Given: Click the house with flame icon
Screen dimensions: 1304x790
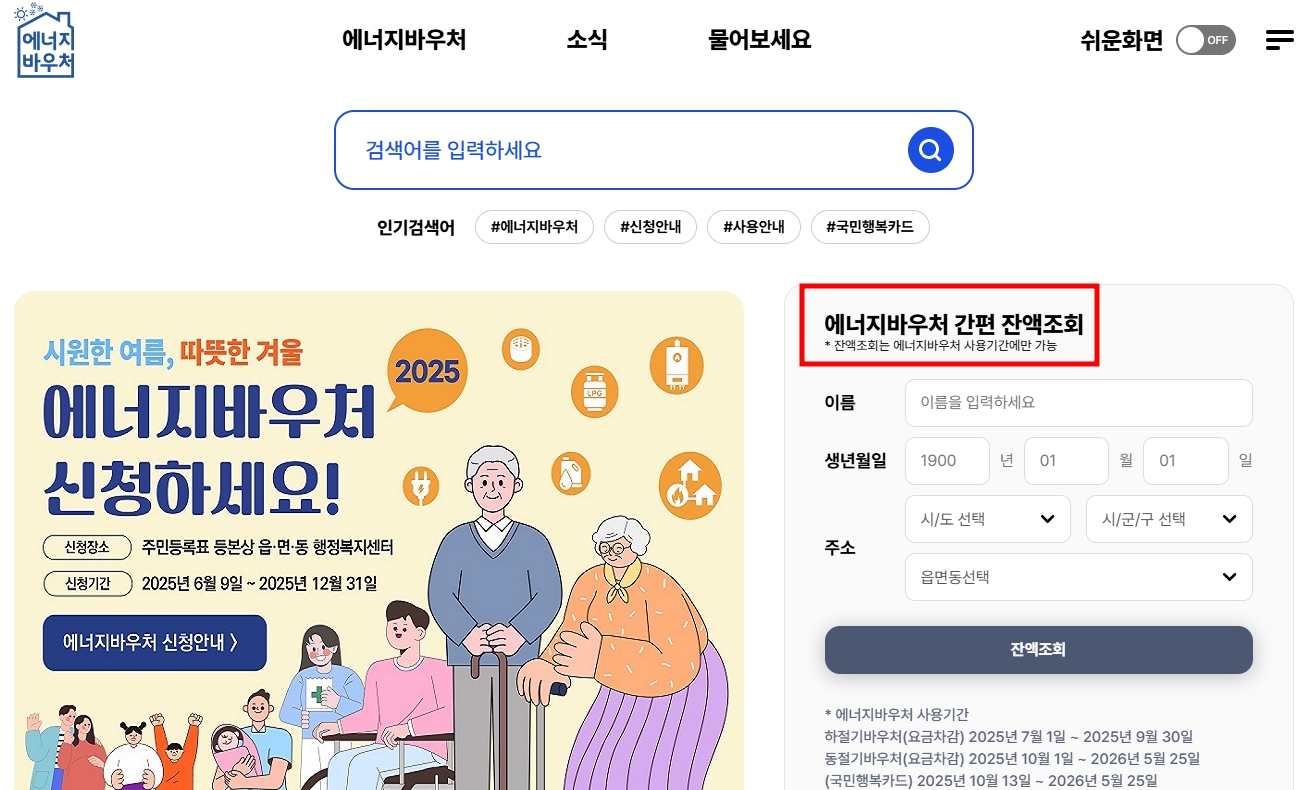Looking at the screenshot, I should coord(690,486).
